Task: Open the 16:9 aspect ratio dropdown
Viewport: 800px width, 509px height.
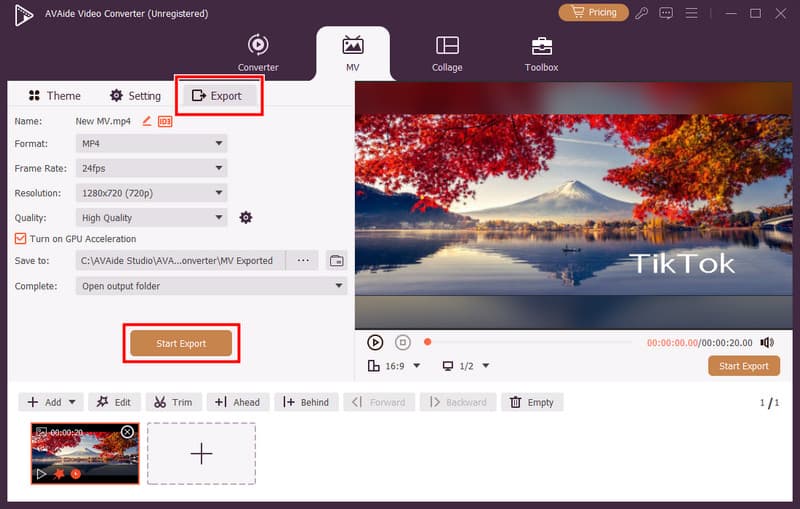Action: click(x=395, y=366)
